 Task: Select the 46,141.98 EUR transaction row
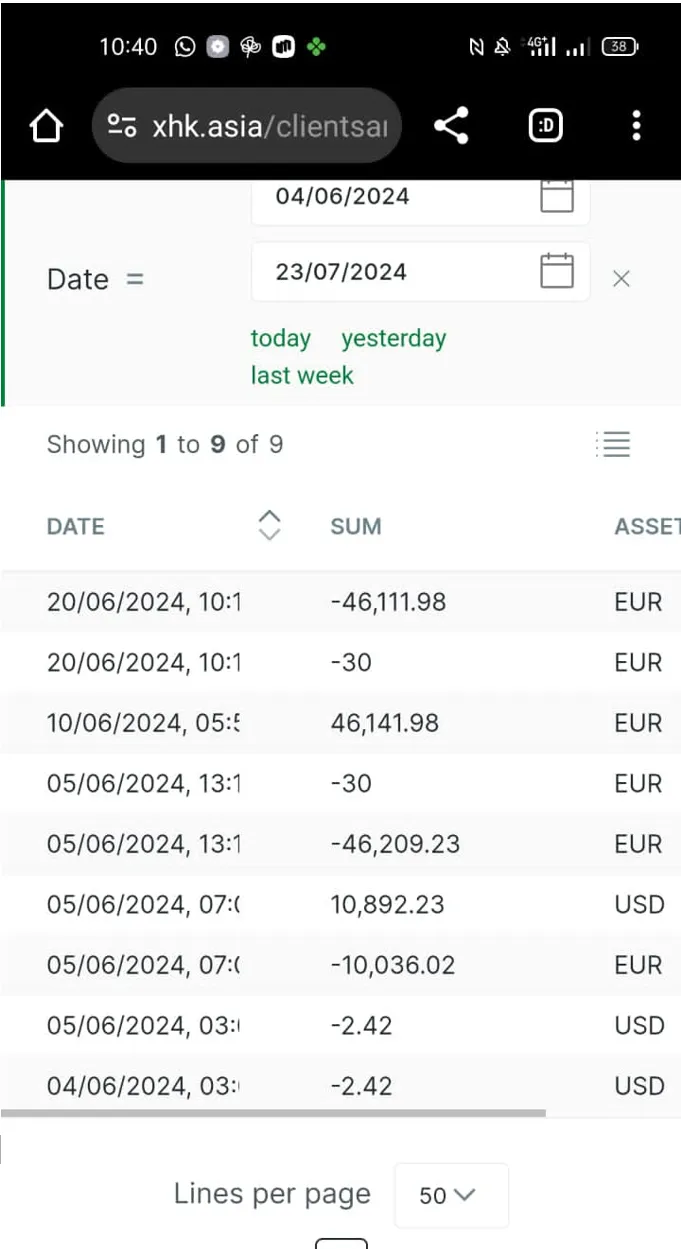[340, 723]
